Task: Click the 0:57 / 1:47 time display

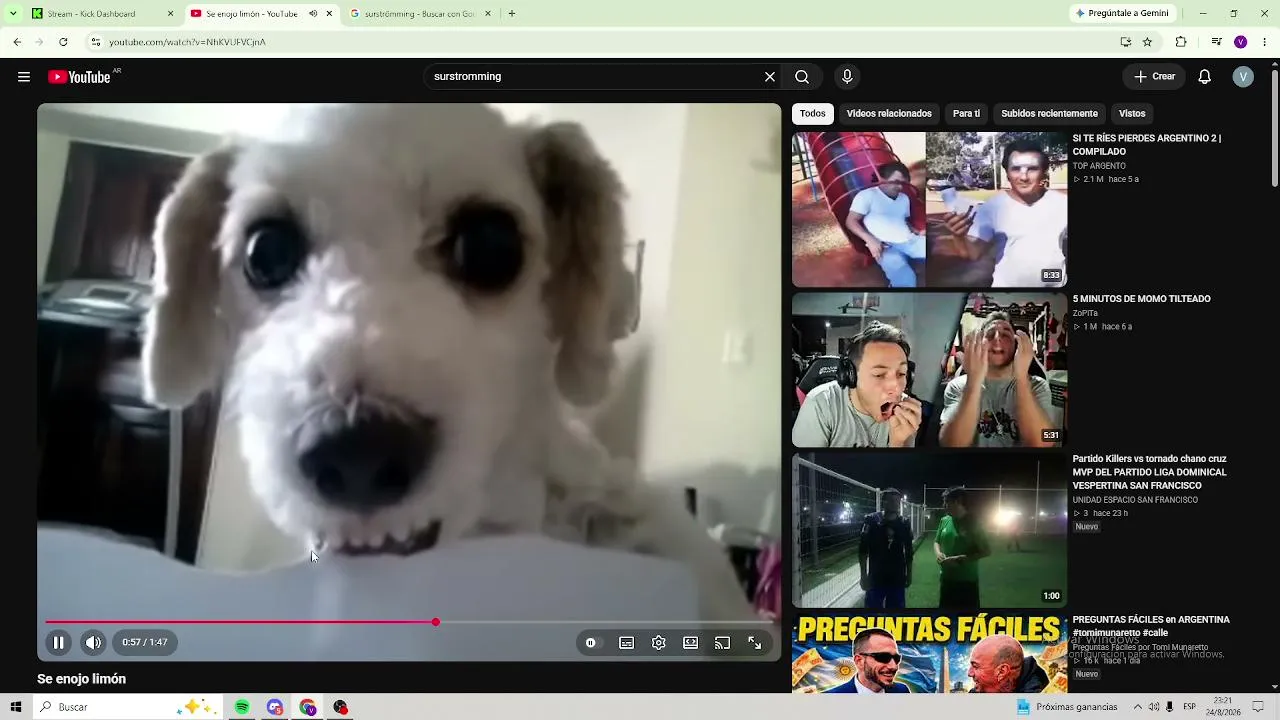Action: (x=145, y=643)
